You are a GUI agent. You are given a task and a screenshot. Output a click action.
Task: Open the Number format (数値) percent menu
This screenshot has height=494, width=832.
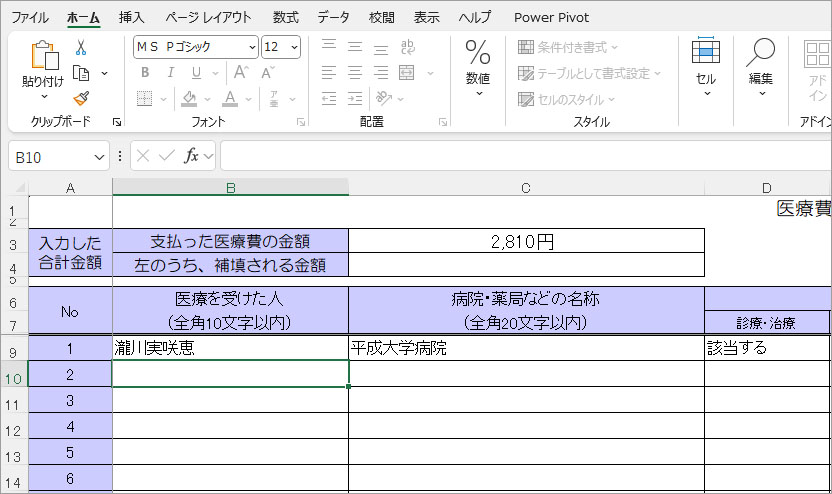pos(478,68)
